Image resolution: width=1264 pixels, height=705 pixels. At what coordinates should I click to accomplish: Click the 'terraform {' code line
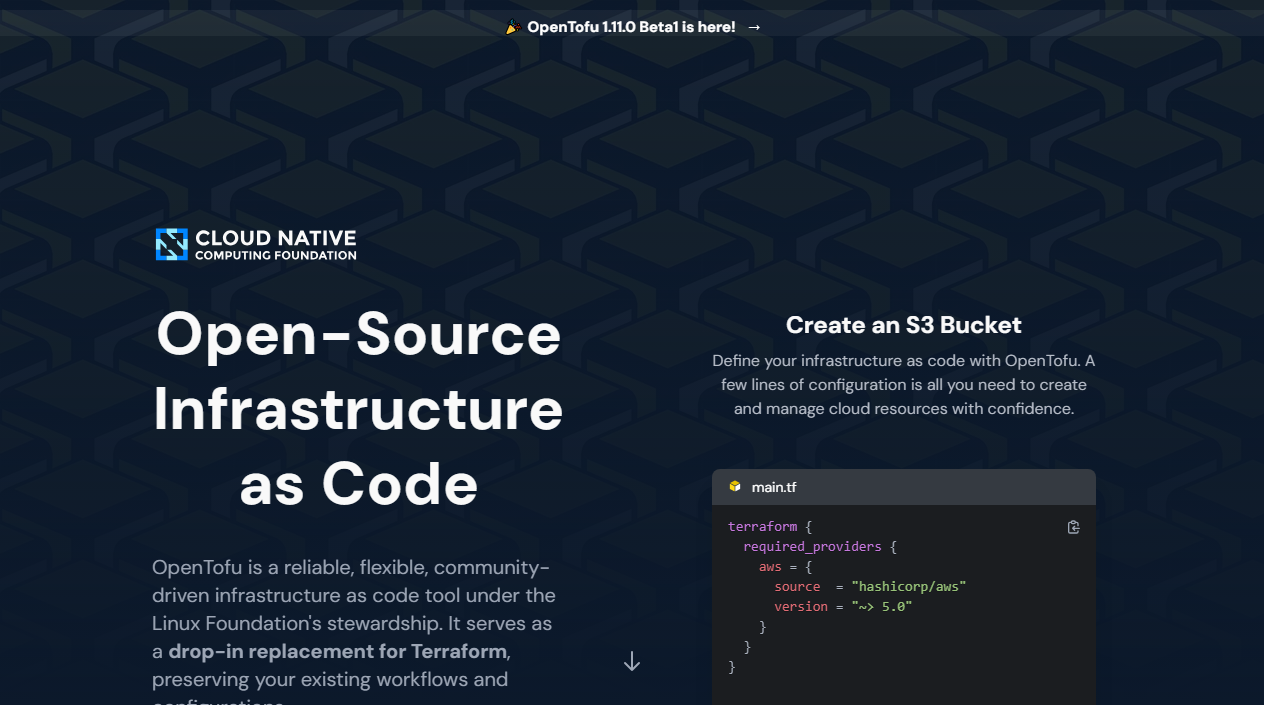coord(770,526)
